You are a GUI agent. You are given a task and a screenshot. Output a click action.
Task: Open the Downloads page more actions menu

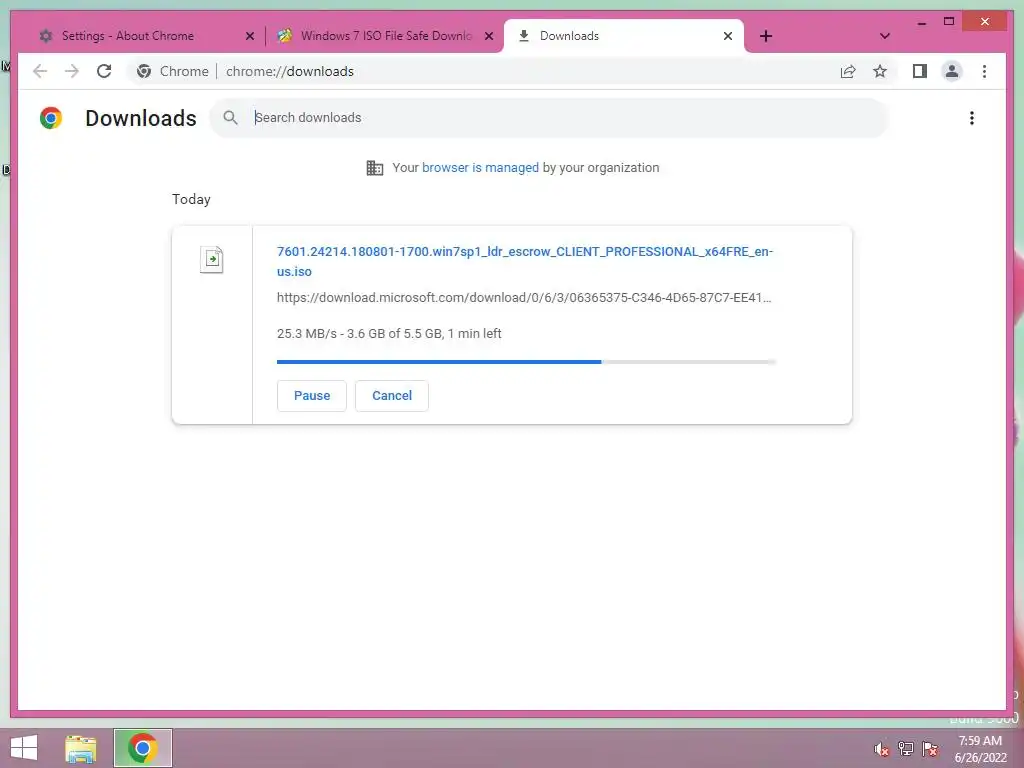point(972,118)
